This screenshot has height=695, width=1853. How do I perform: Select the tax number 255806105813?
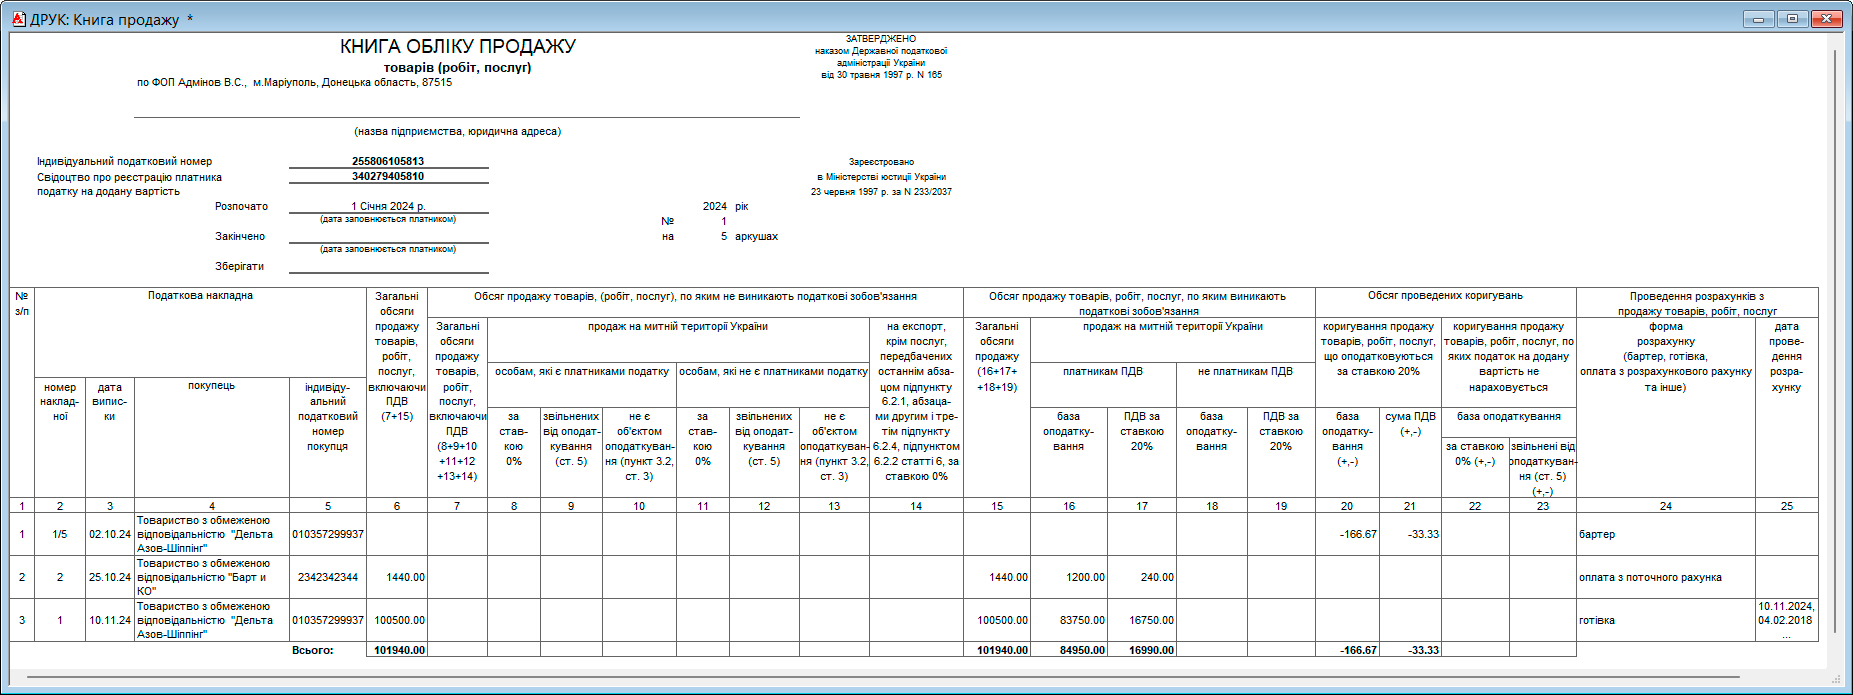click(388, 161)
